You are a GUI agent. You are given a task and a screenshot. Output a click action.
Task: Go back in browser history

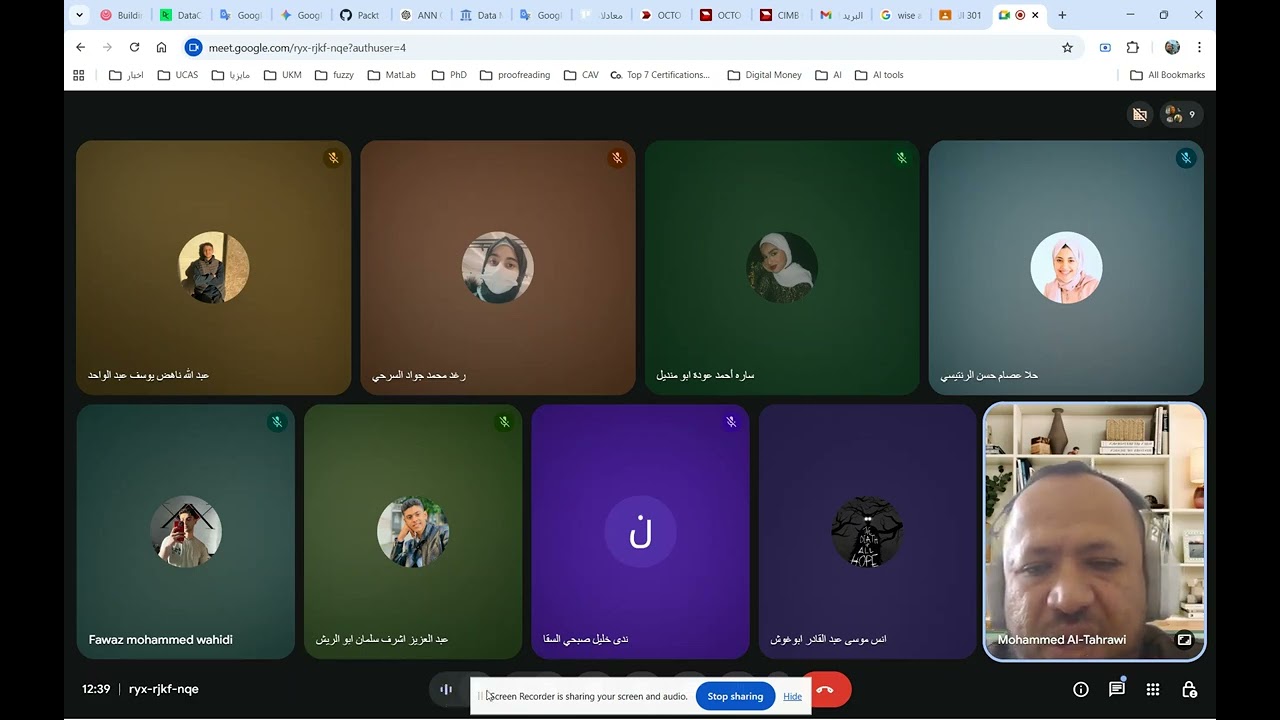[81, 47]
